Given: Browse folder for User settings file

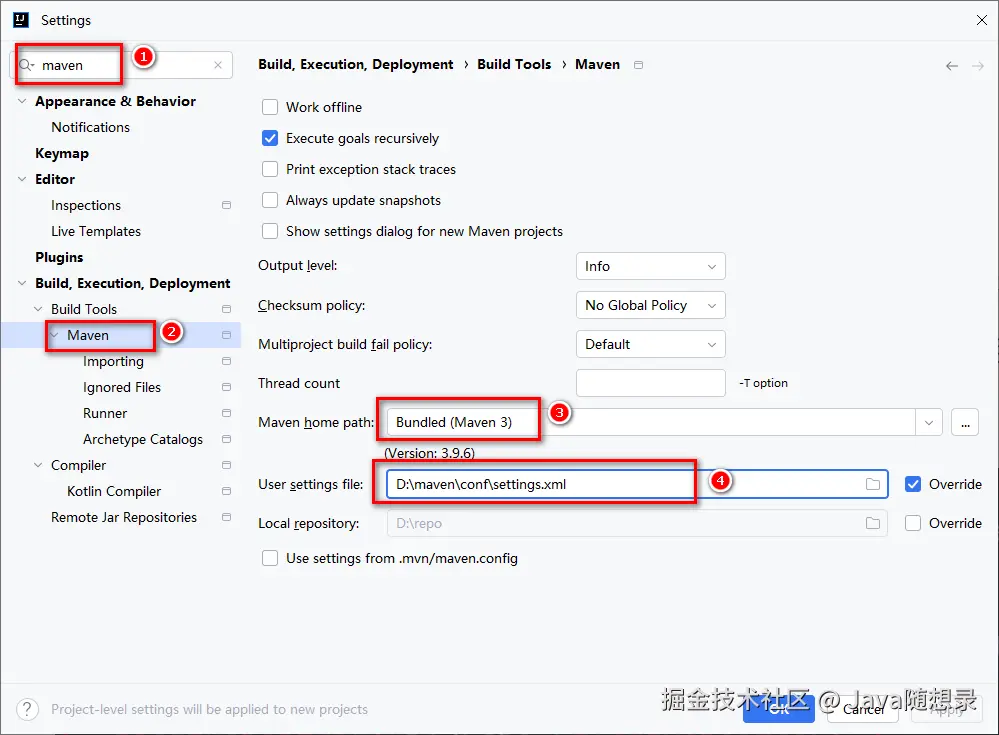Looking at the screenshot, I should click(873, 484).
